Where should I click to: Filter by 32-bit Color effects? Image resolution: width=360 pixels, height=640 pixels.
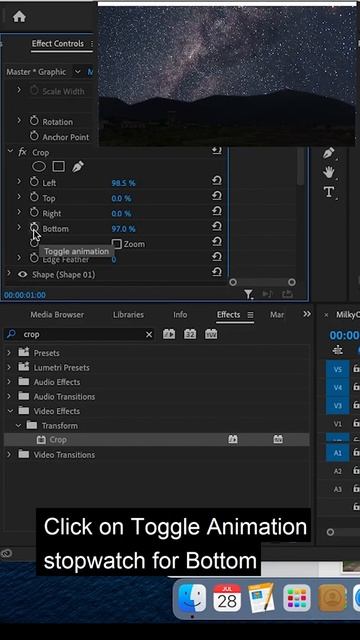pyautogui.click(x=190, y=334)
